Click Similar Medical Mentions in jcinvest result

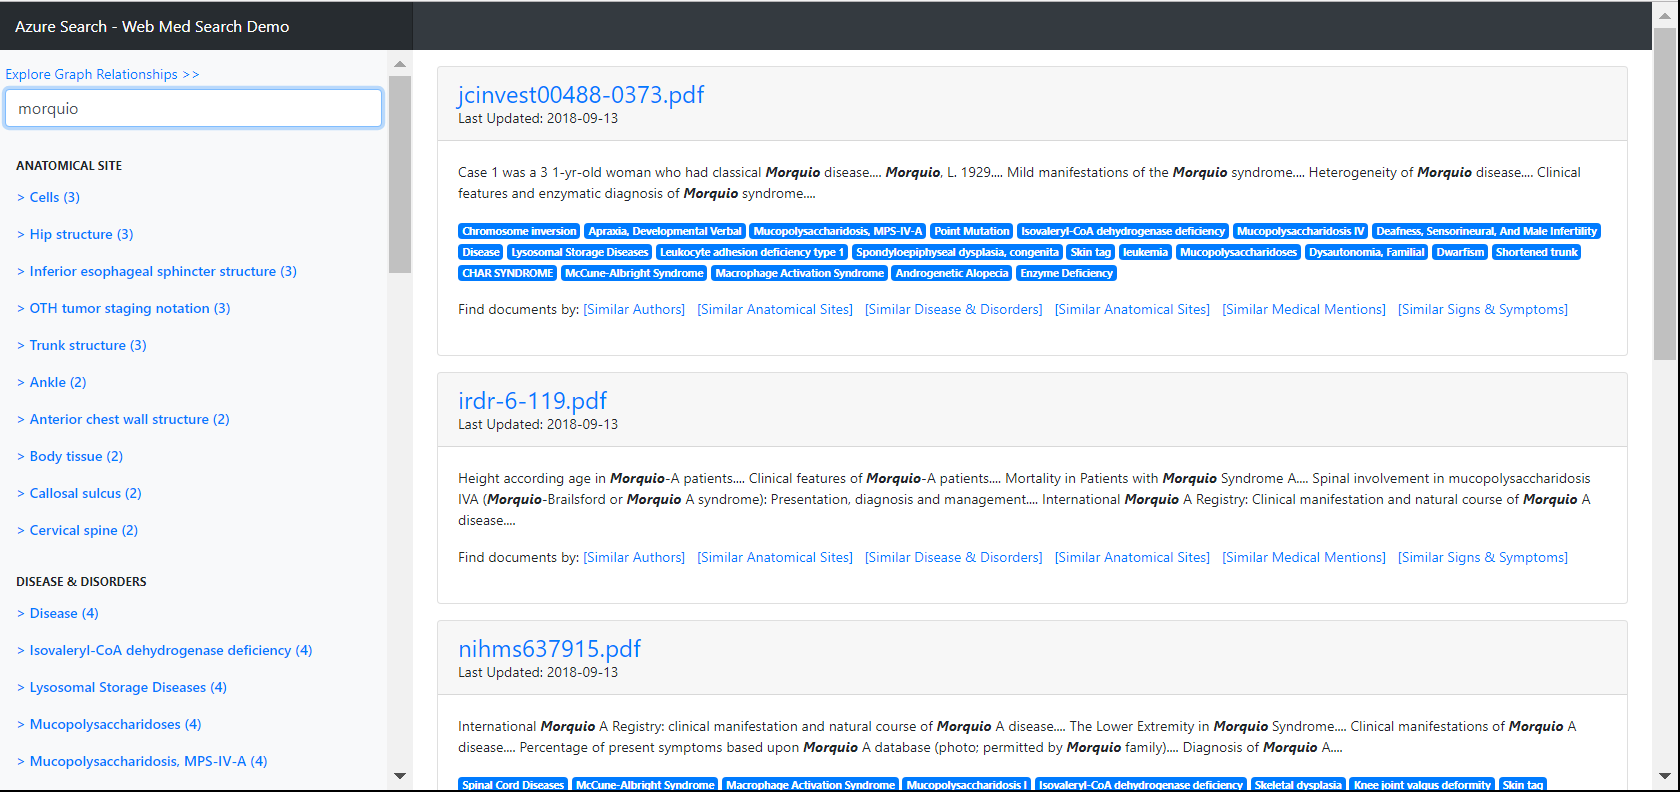tap(1304, 309)
